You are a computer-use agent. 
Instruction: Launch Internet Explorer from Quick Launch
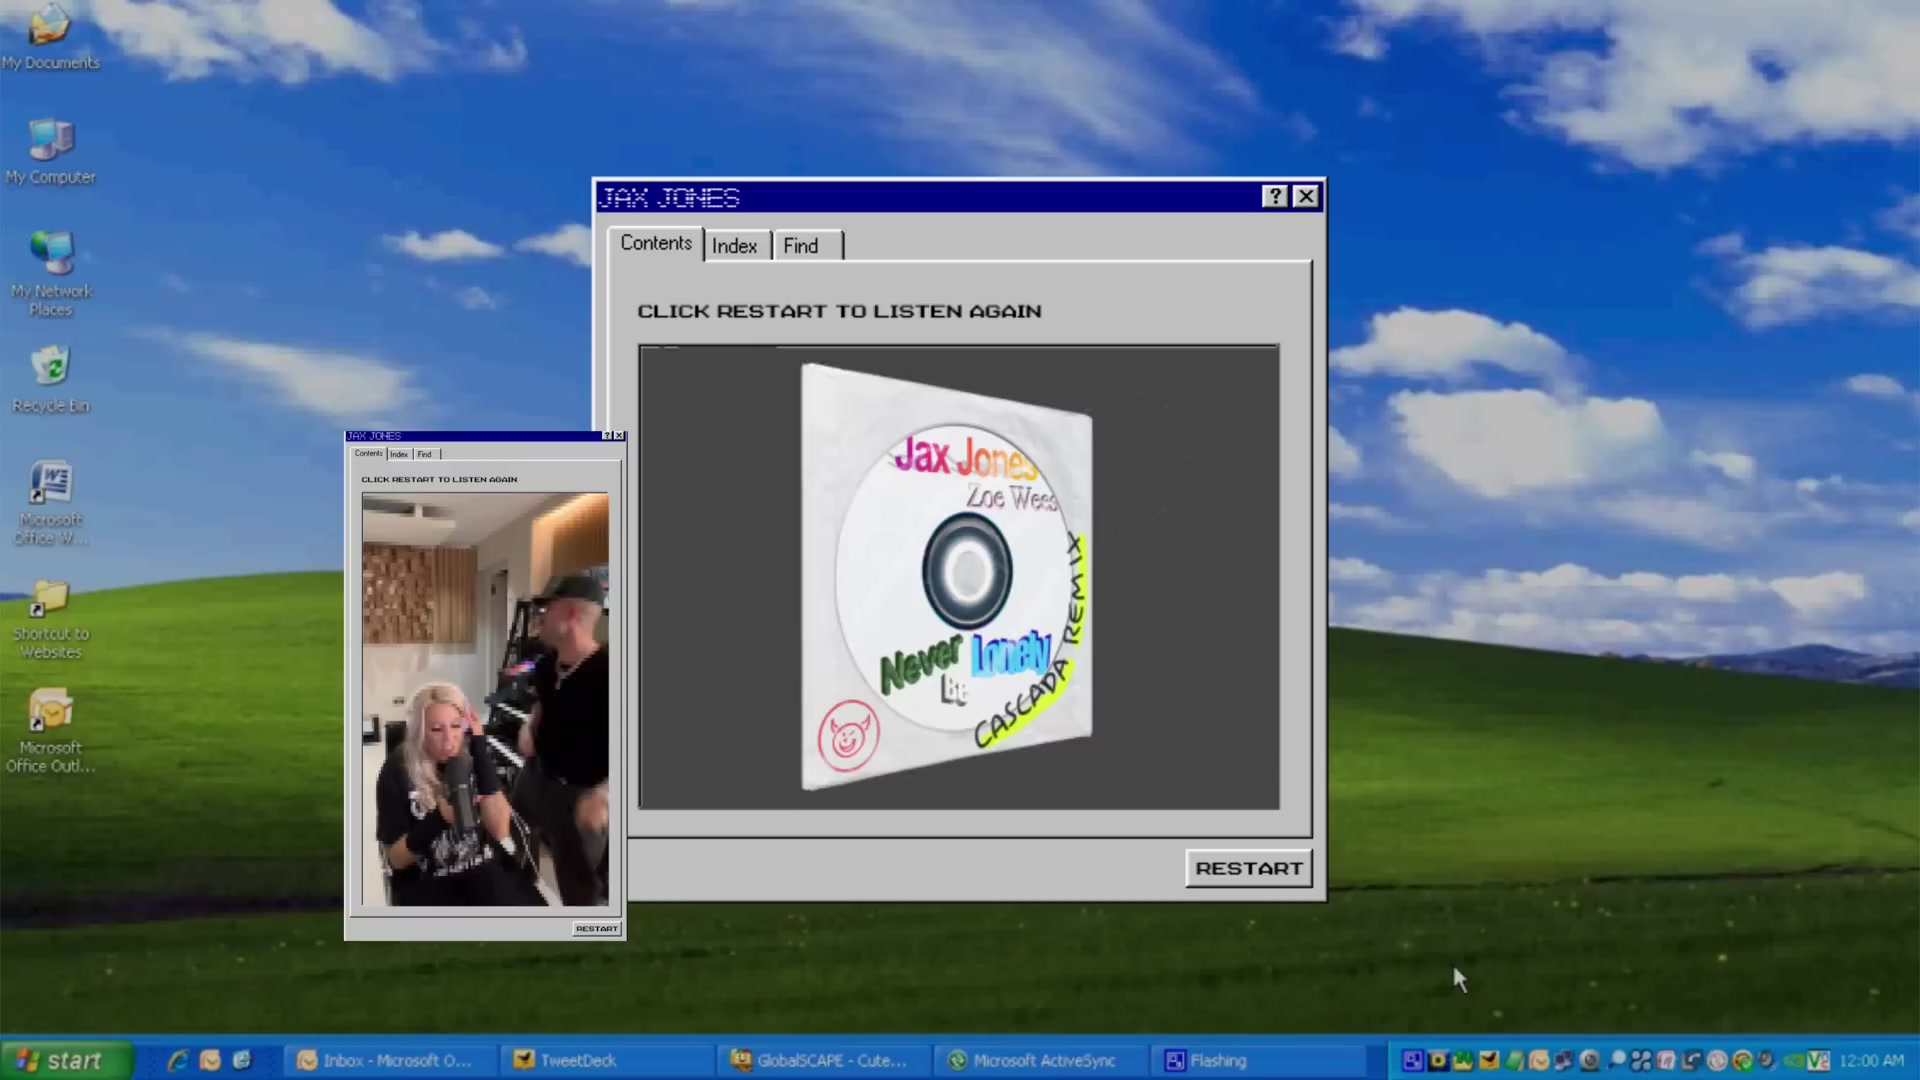coord(178,1060)
